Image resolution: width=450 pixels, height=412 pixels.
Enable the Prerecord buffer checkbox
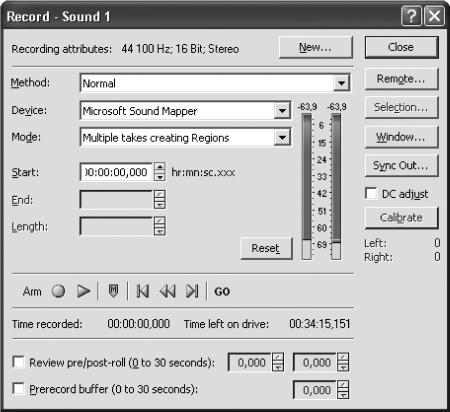click(x=18, y=388)
